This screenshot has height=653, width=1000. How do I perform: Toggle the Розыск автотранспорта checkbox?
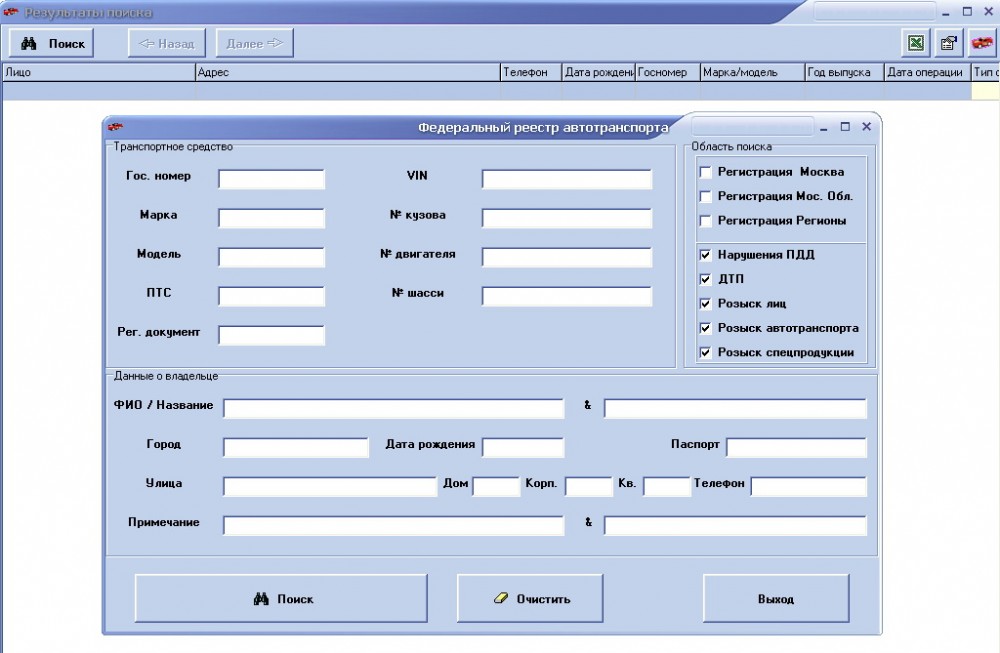click(x=706, y=328)
